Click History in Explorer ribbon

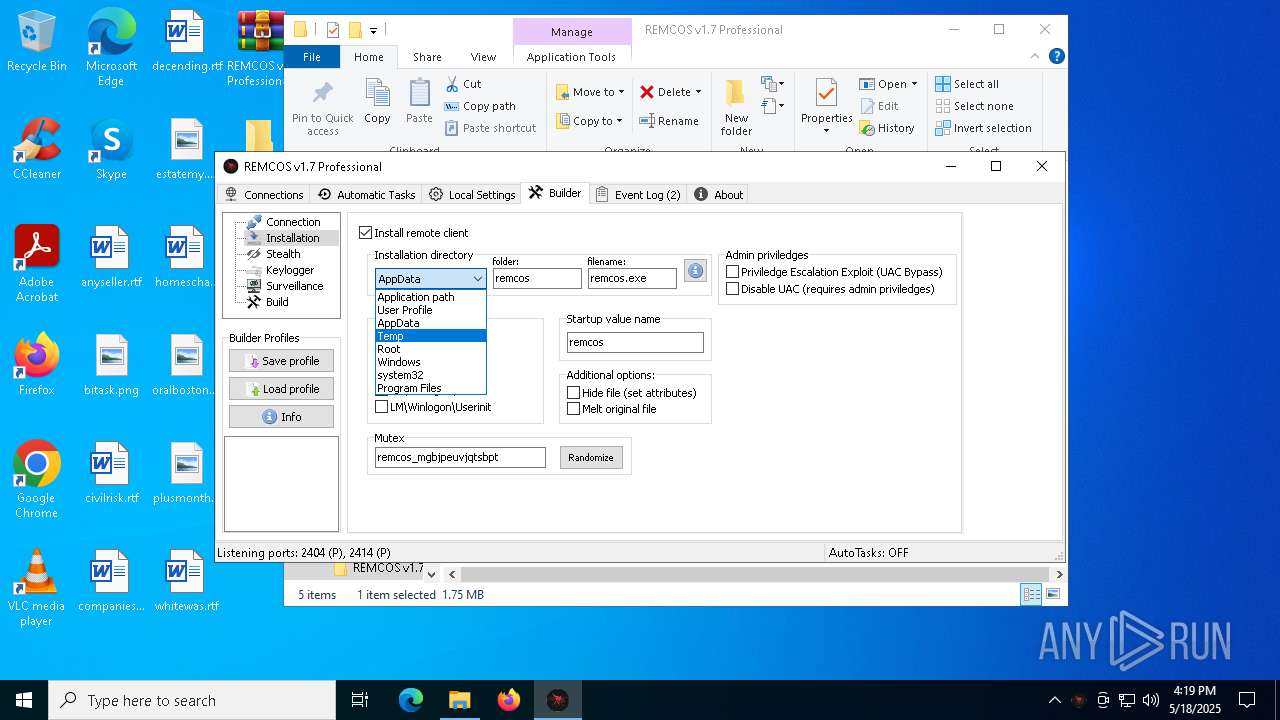tap(885, 128)
